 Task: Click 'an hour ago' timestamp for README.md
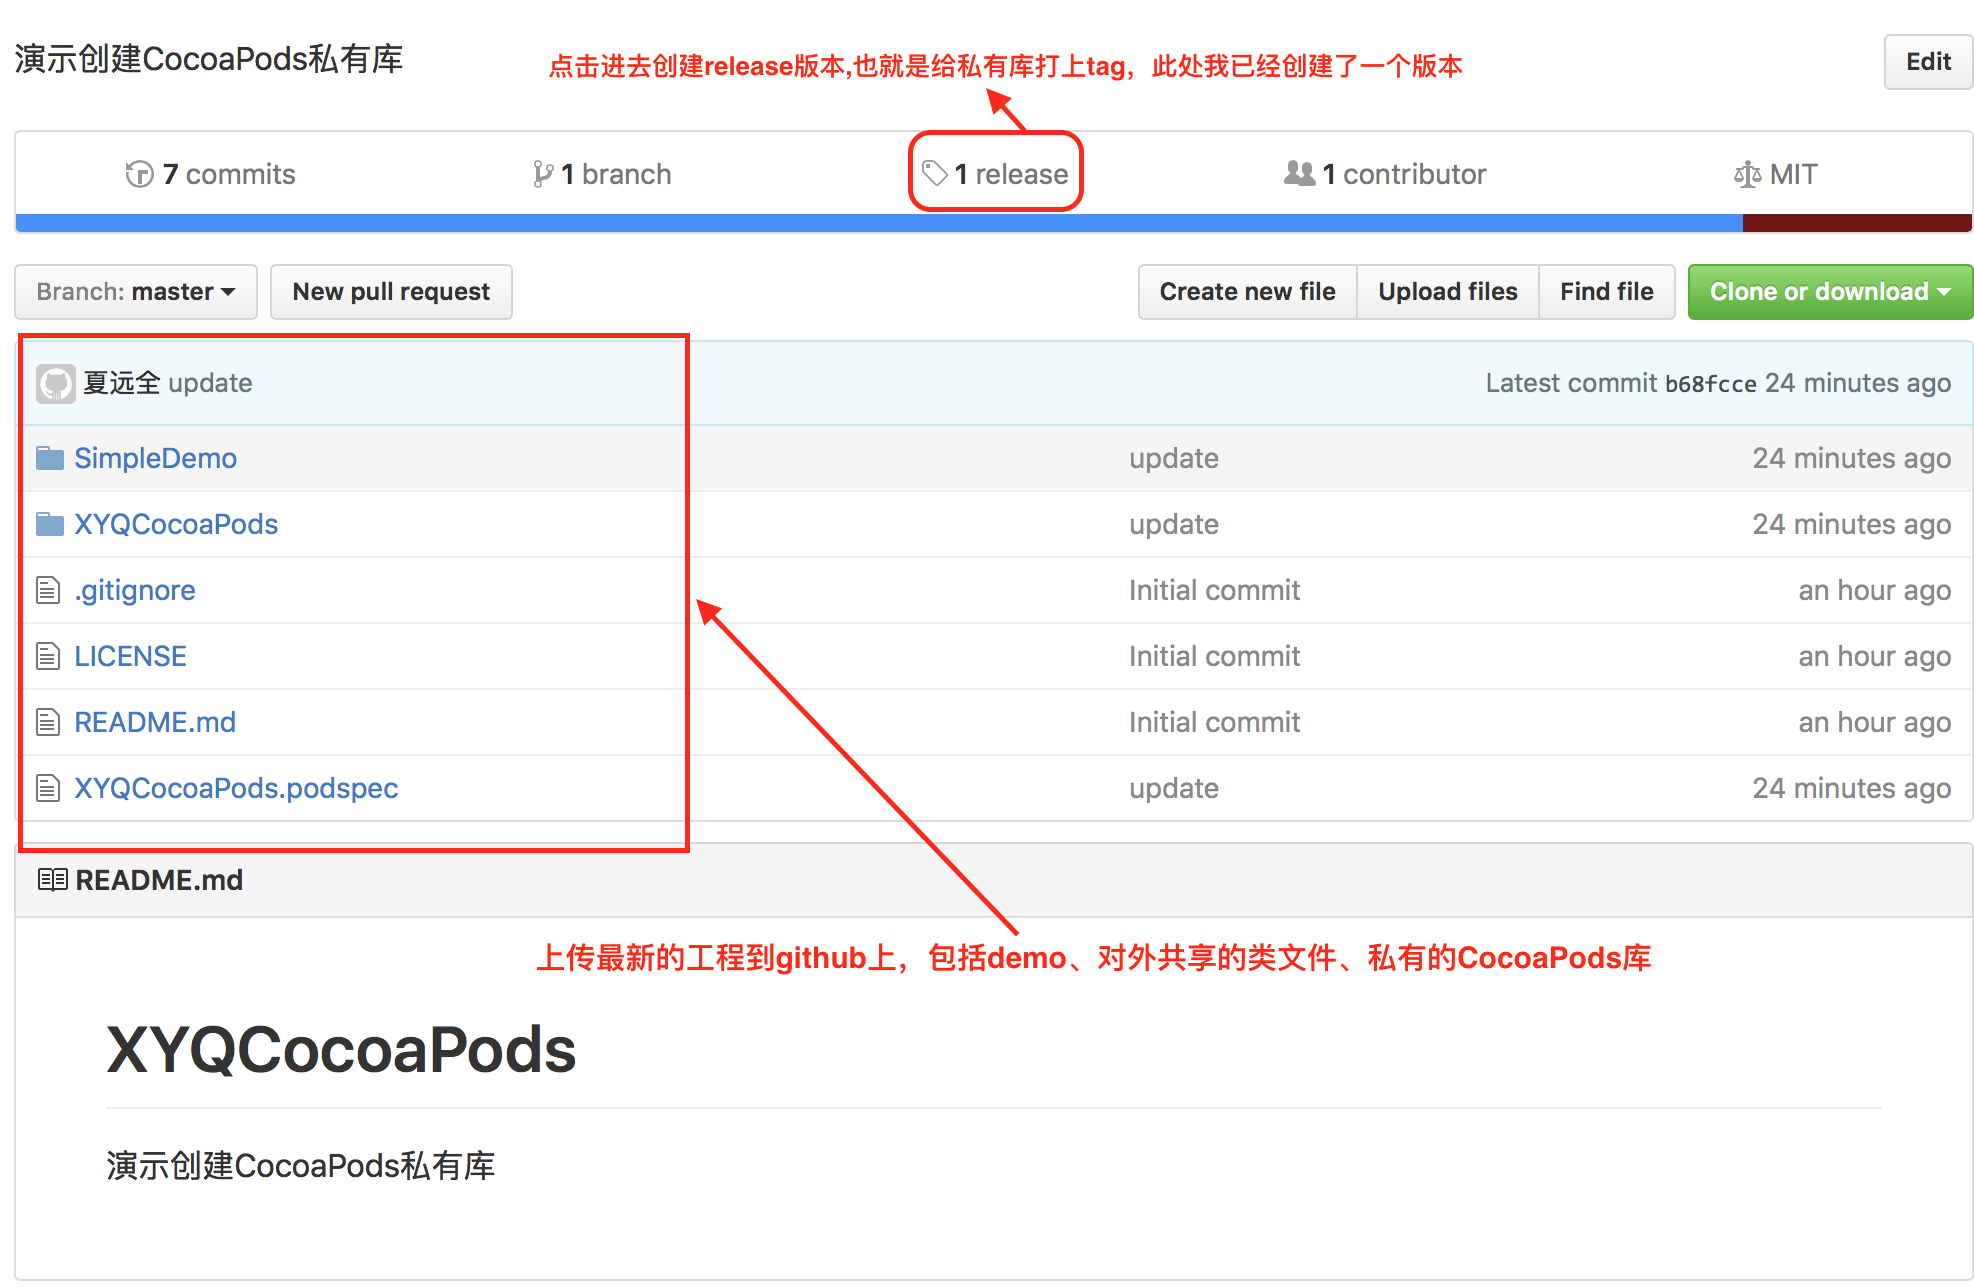pyautogui.click(x=1875, y=722)
